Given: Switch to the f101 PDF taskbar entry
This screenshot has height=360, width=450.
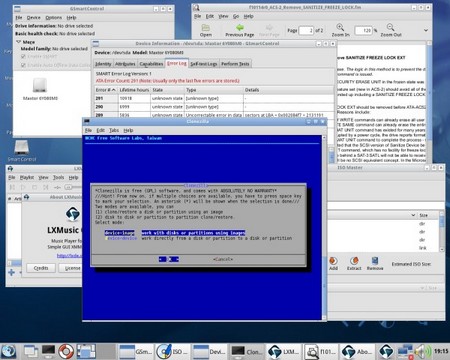Looking at the screenshot, I should click(321, 352).
